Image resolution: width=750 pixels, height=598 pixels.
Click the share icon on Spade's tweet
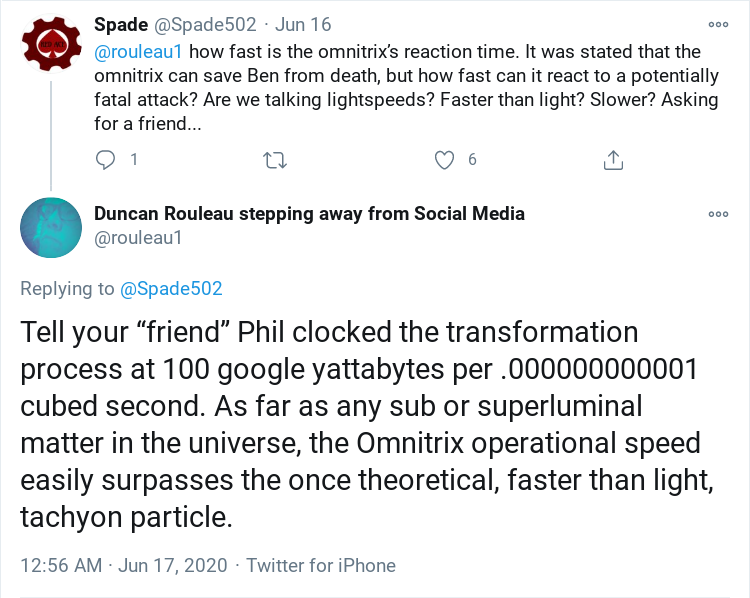click(614, 159)
